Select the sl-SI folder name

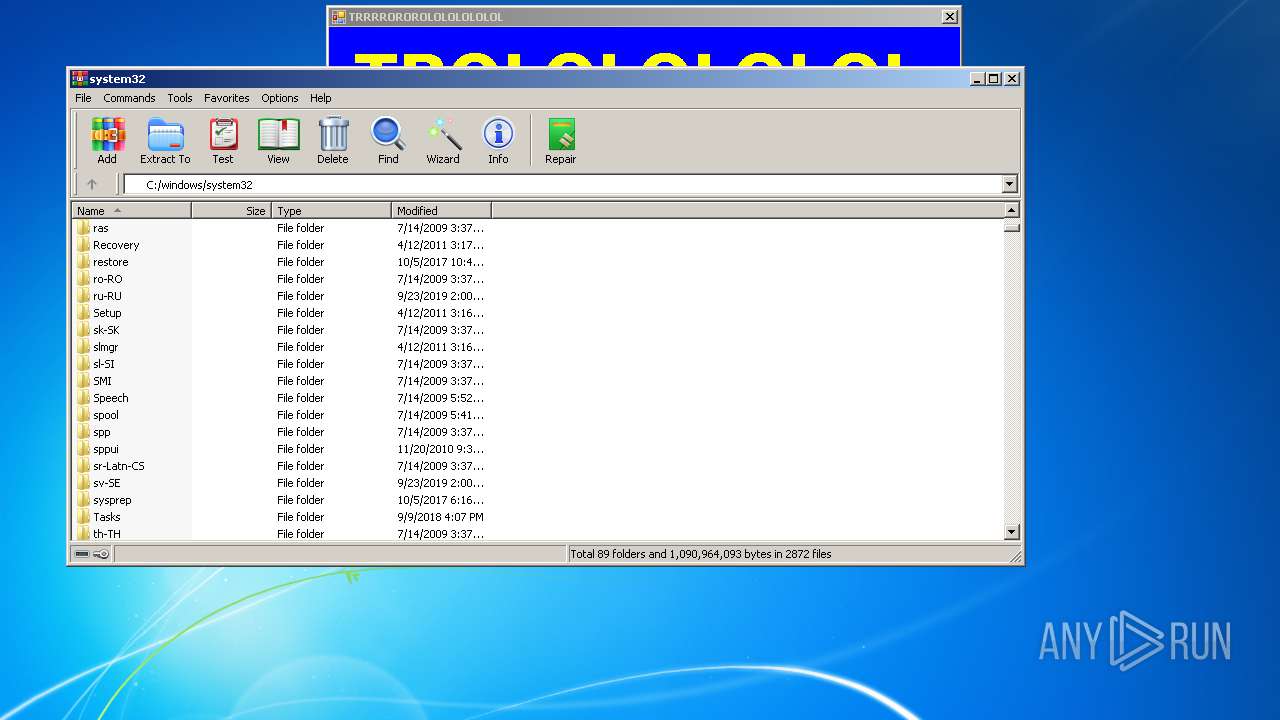[104, 364]
